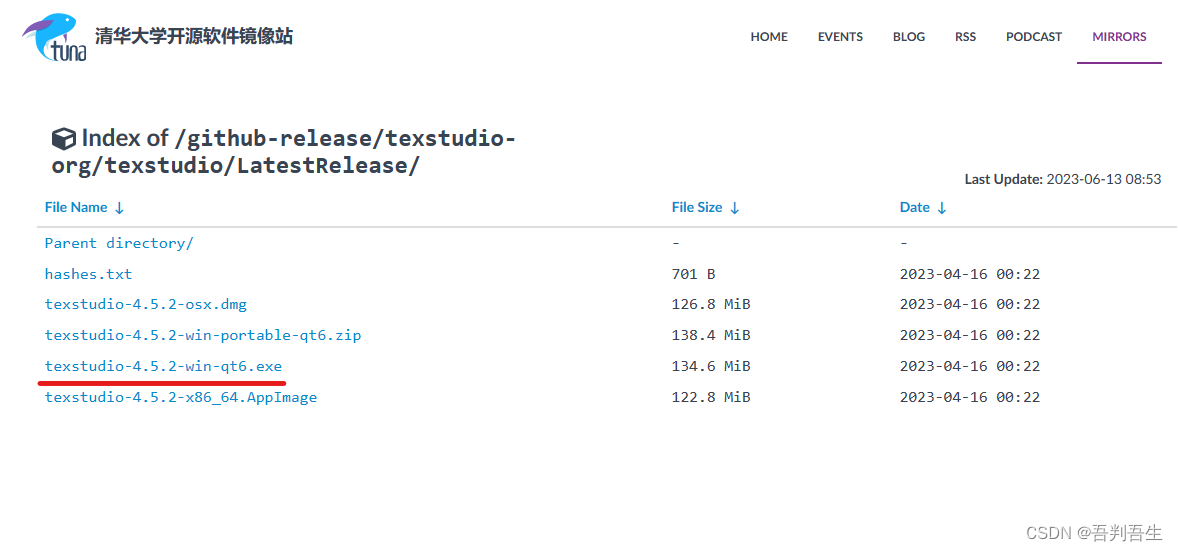
Task: Click the 126.8 MiB file size
Action: (711, 304)
